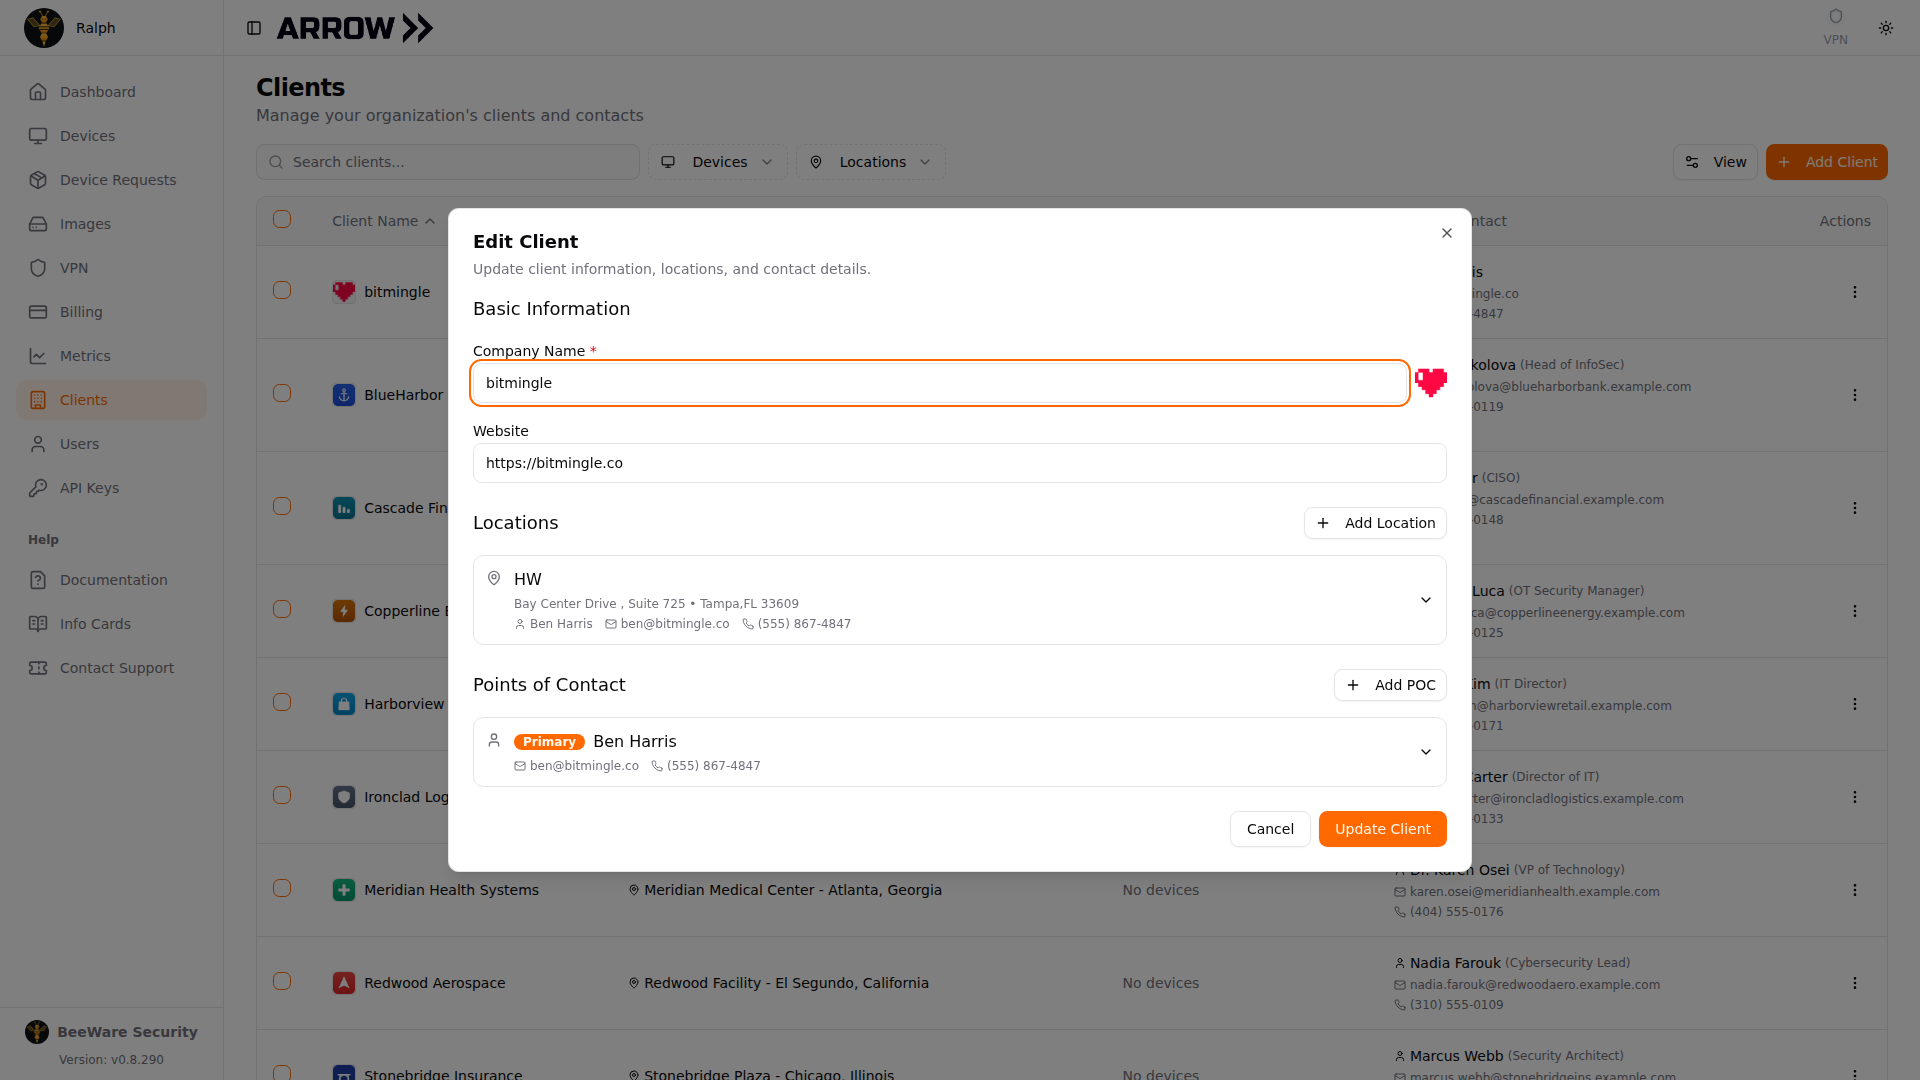This screenshot has height=1080, width=1920.
Task: Click Add Location button
Action: [1375, 523]
